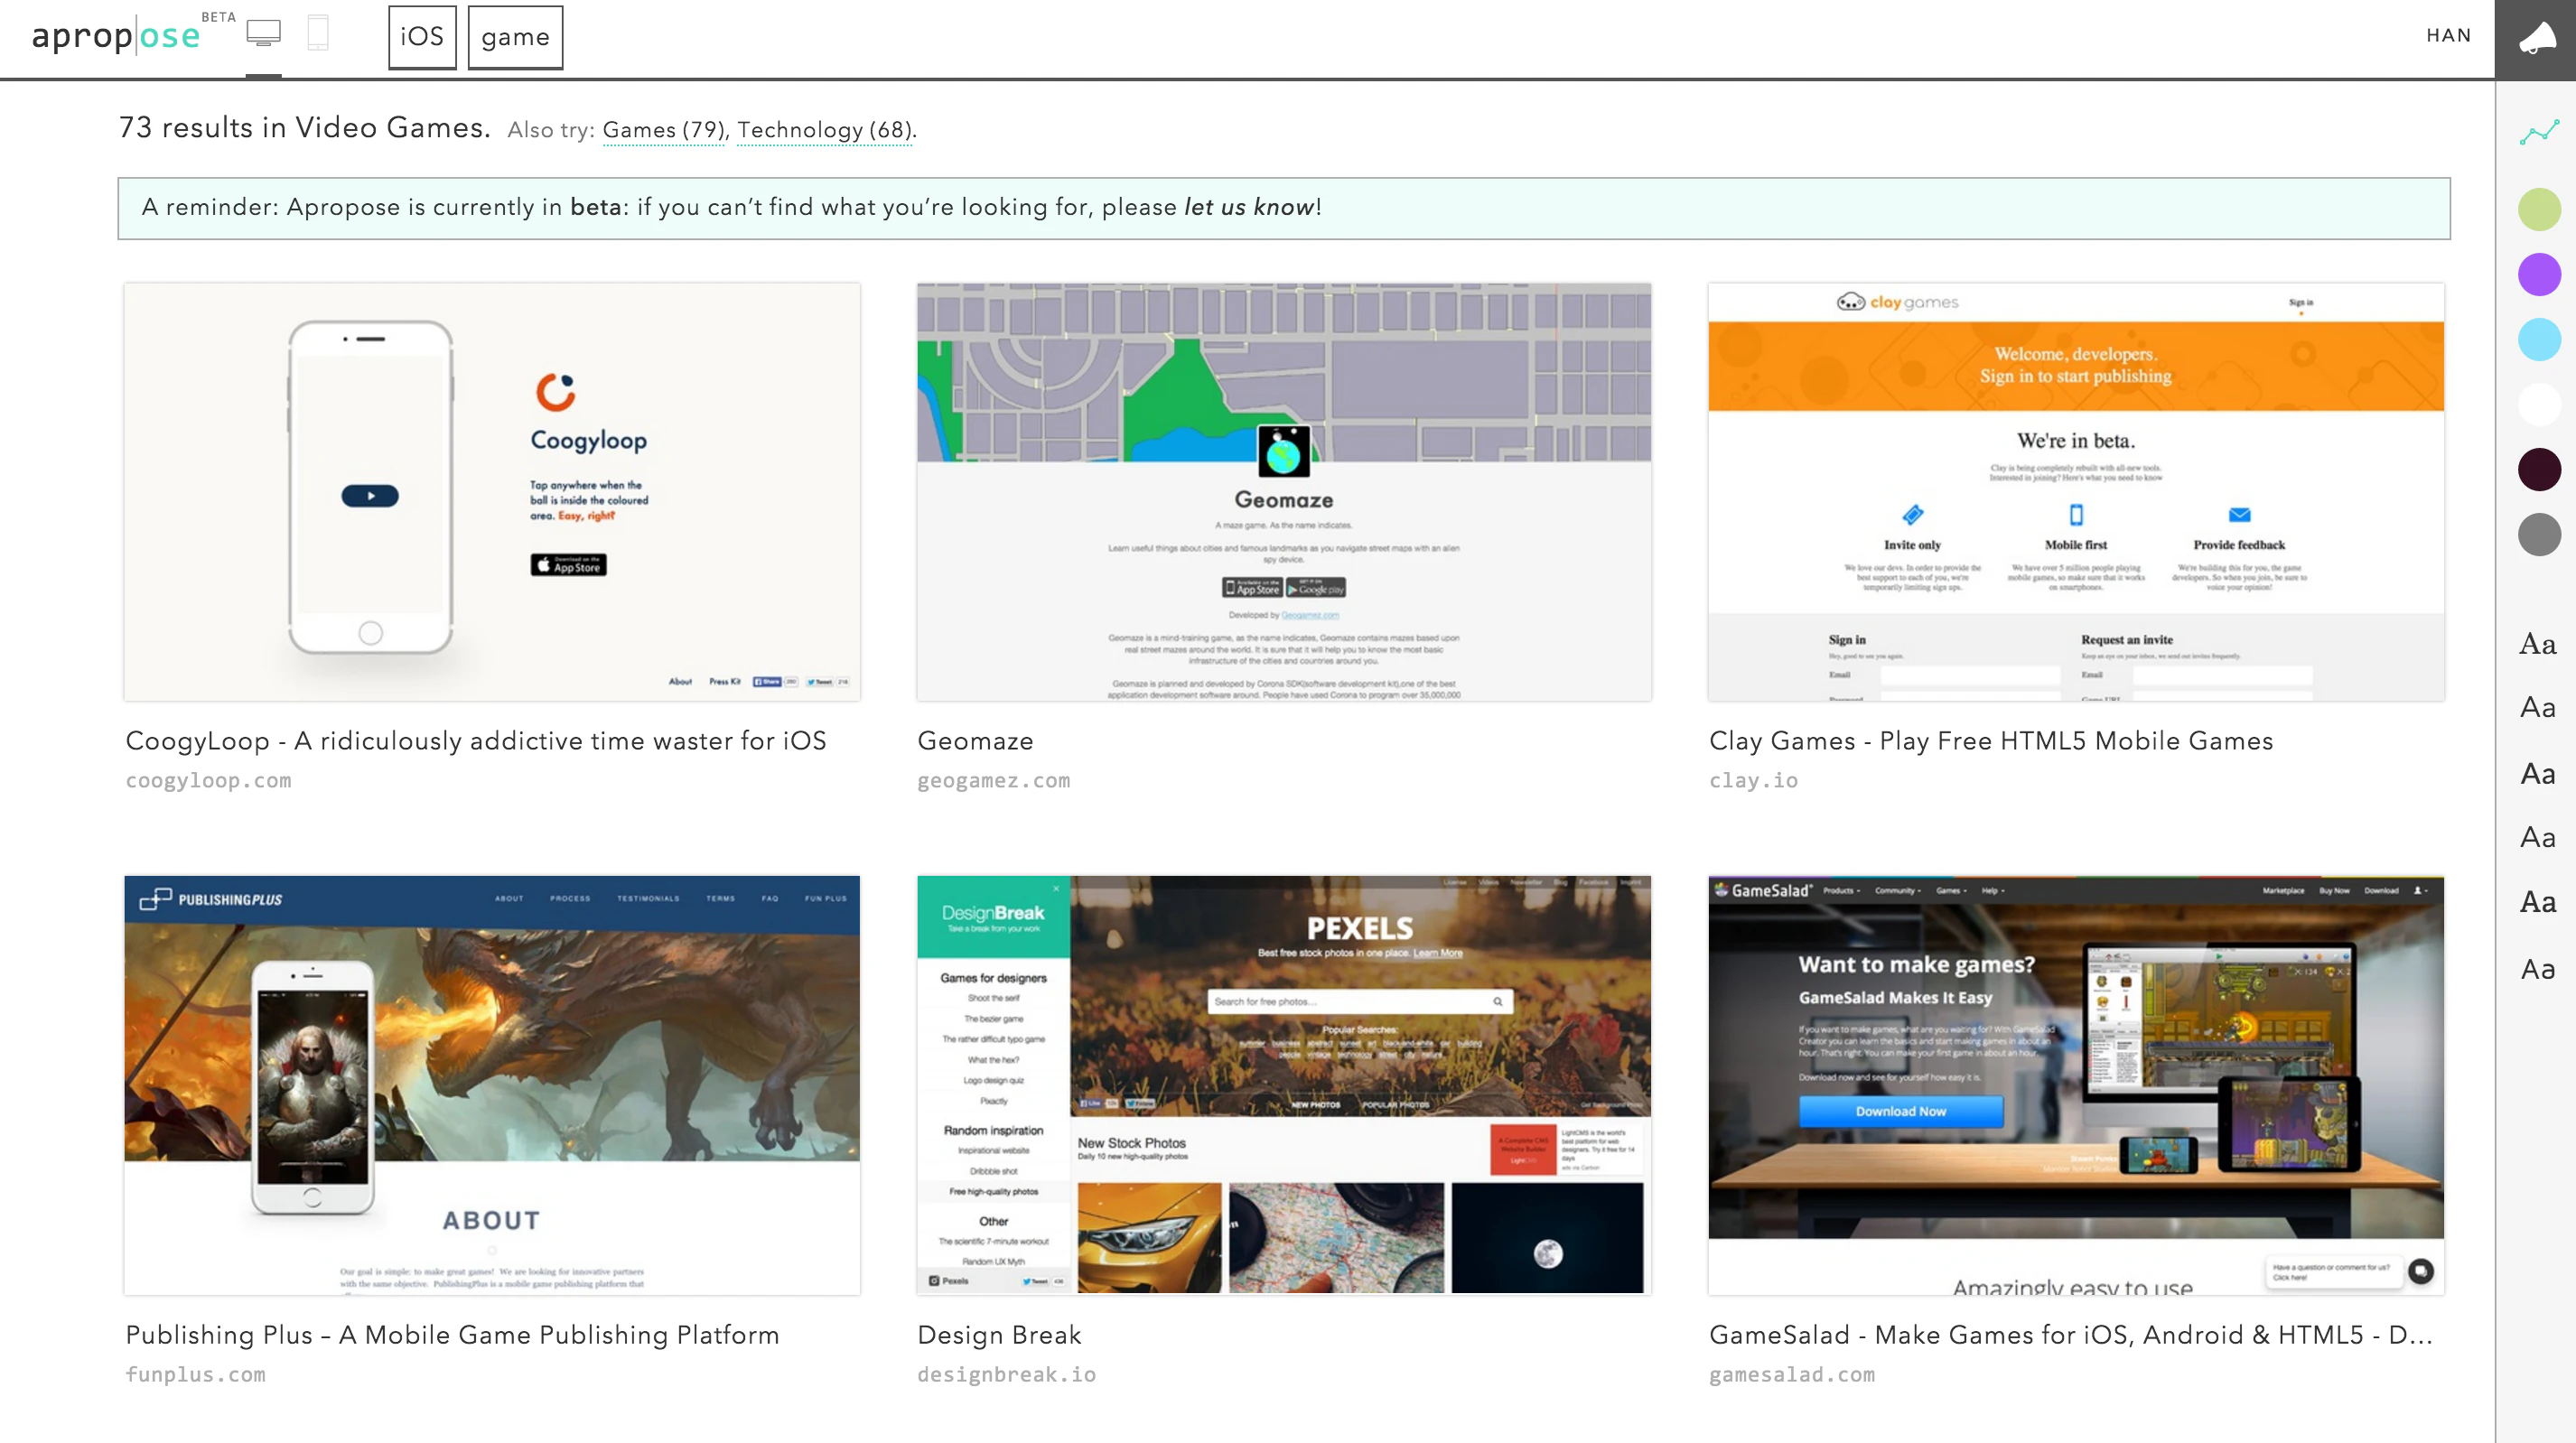The image size is (2576, 1443).
Task: Select the first Aa font style
Action: click(2538, 644)
